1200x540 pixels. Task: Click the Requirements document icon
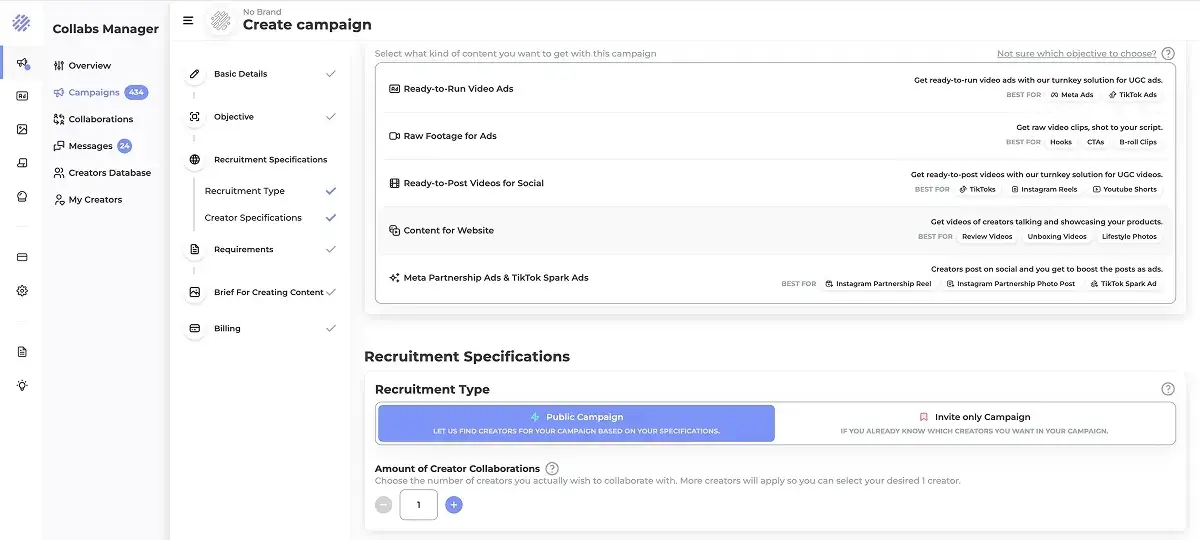coord(194,249)
